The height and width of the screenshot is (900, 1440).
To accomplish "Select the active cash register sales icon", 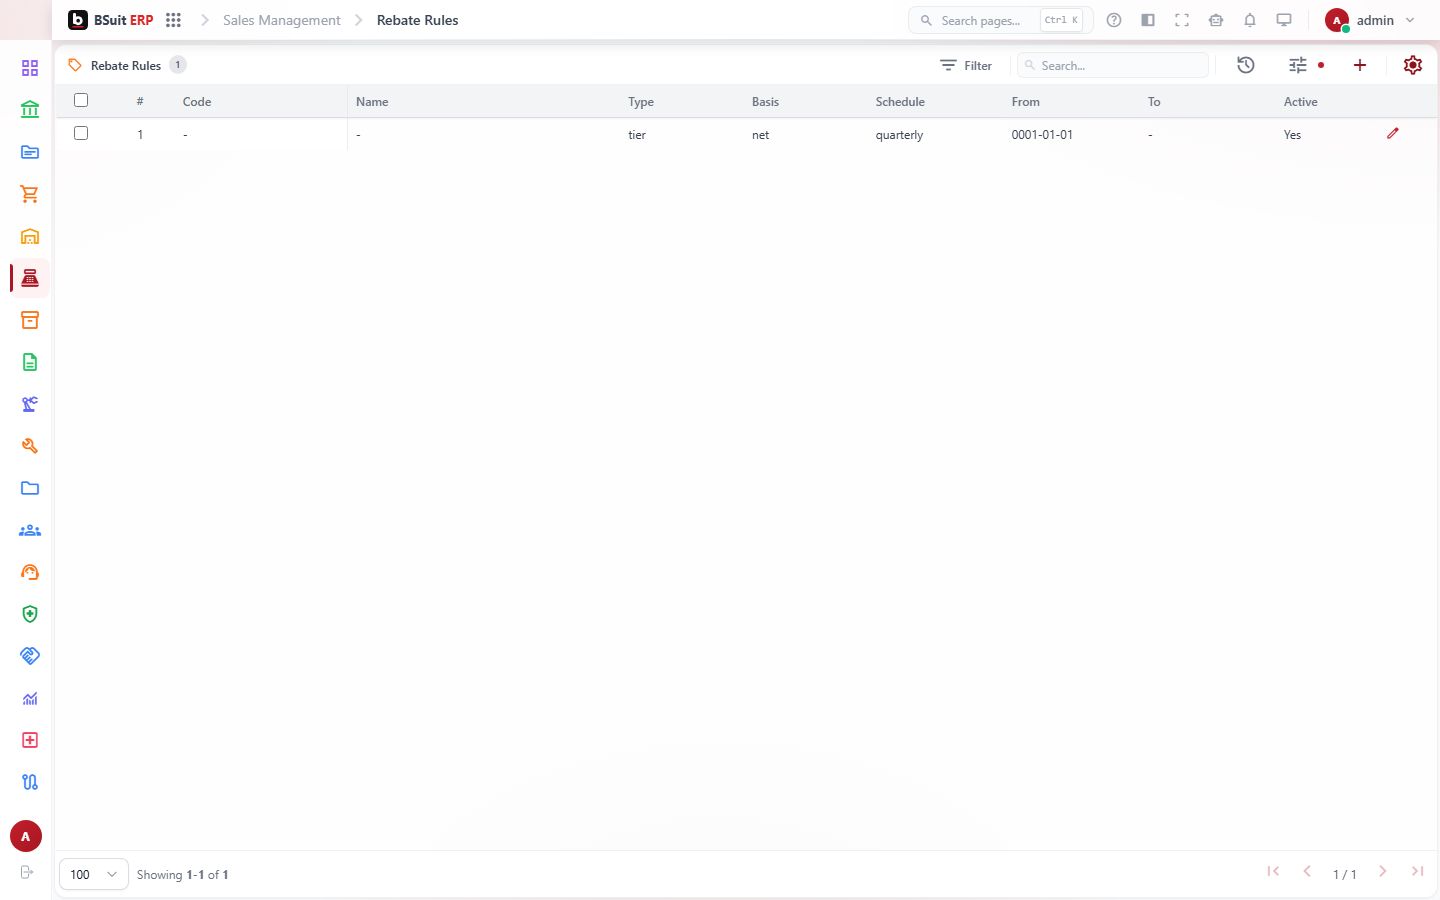I will [30, 278].
